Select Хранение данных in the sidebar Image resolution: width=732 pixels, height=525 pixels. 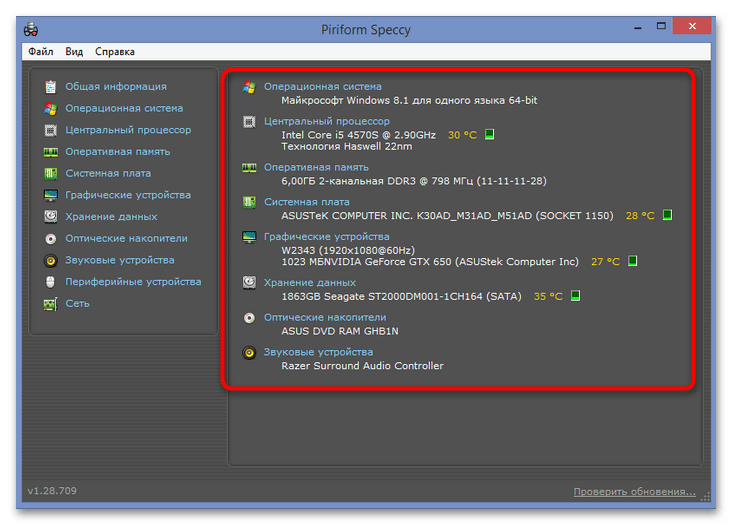111,217
